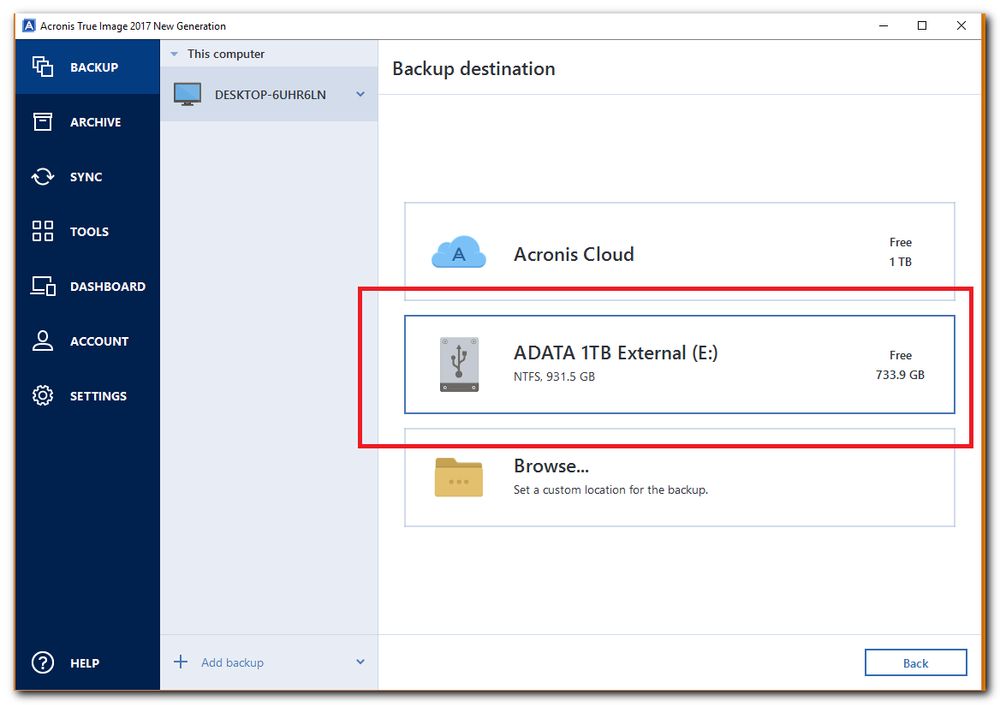This screenshot has height=705, width=1000.
Task: Click the Acronis Cloud icon
Action: [459, 253]
